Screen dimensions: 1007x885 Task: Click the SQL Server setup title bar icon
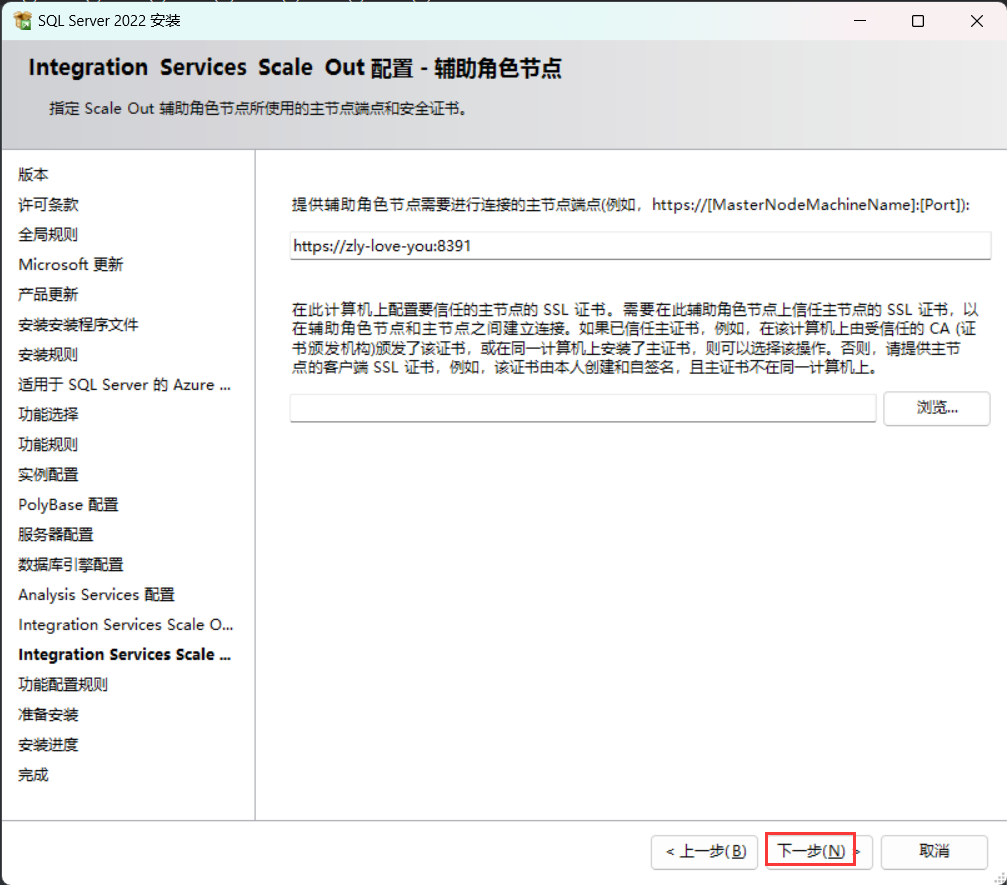[22, 21]
